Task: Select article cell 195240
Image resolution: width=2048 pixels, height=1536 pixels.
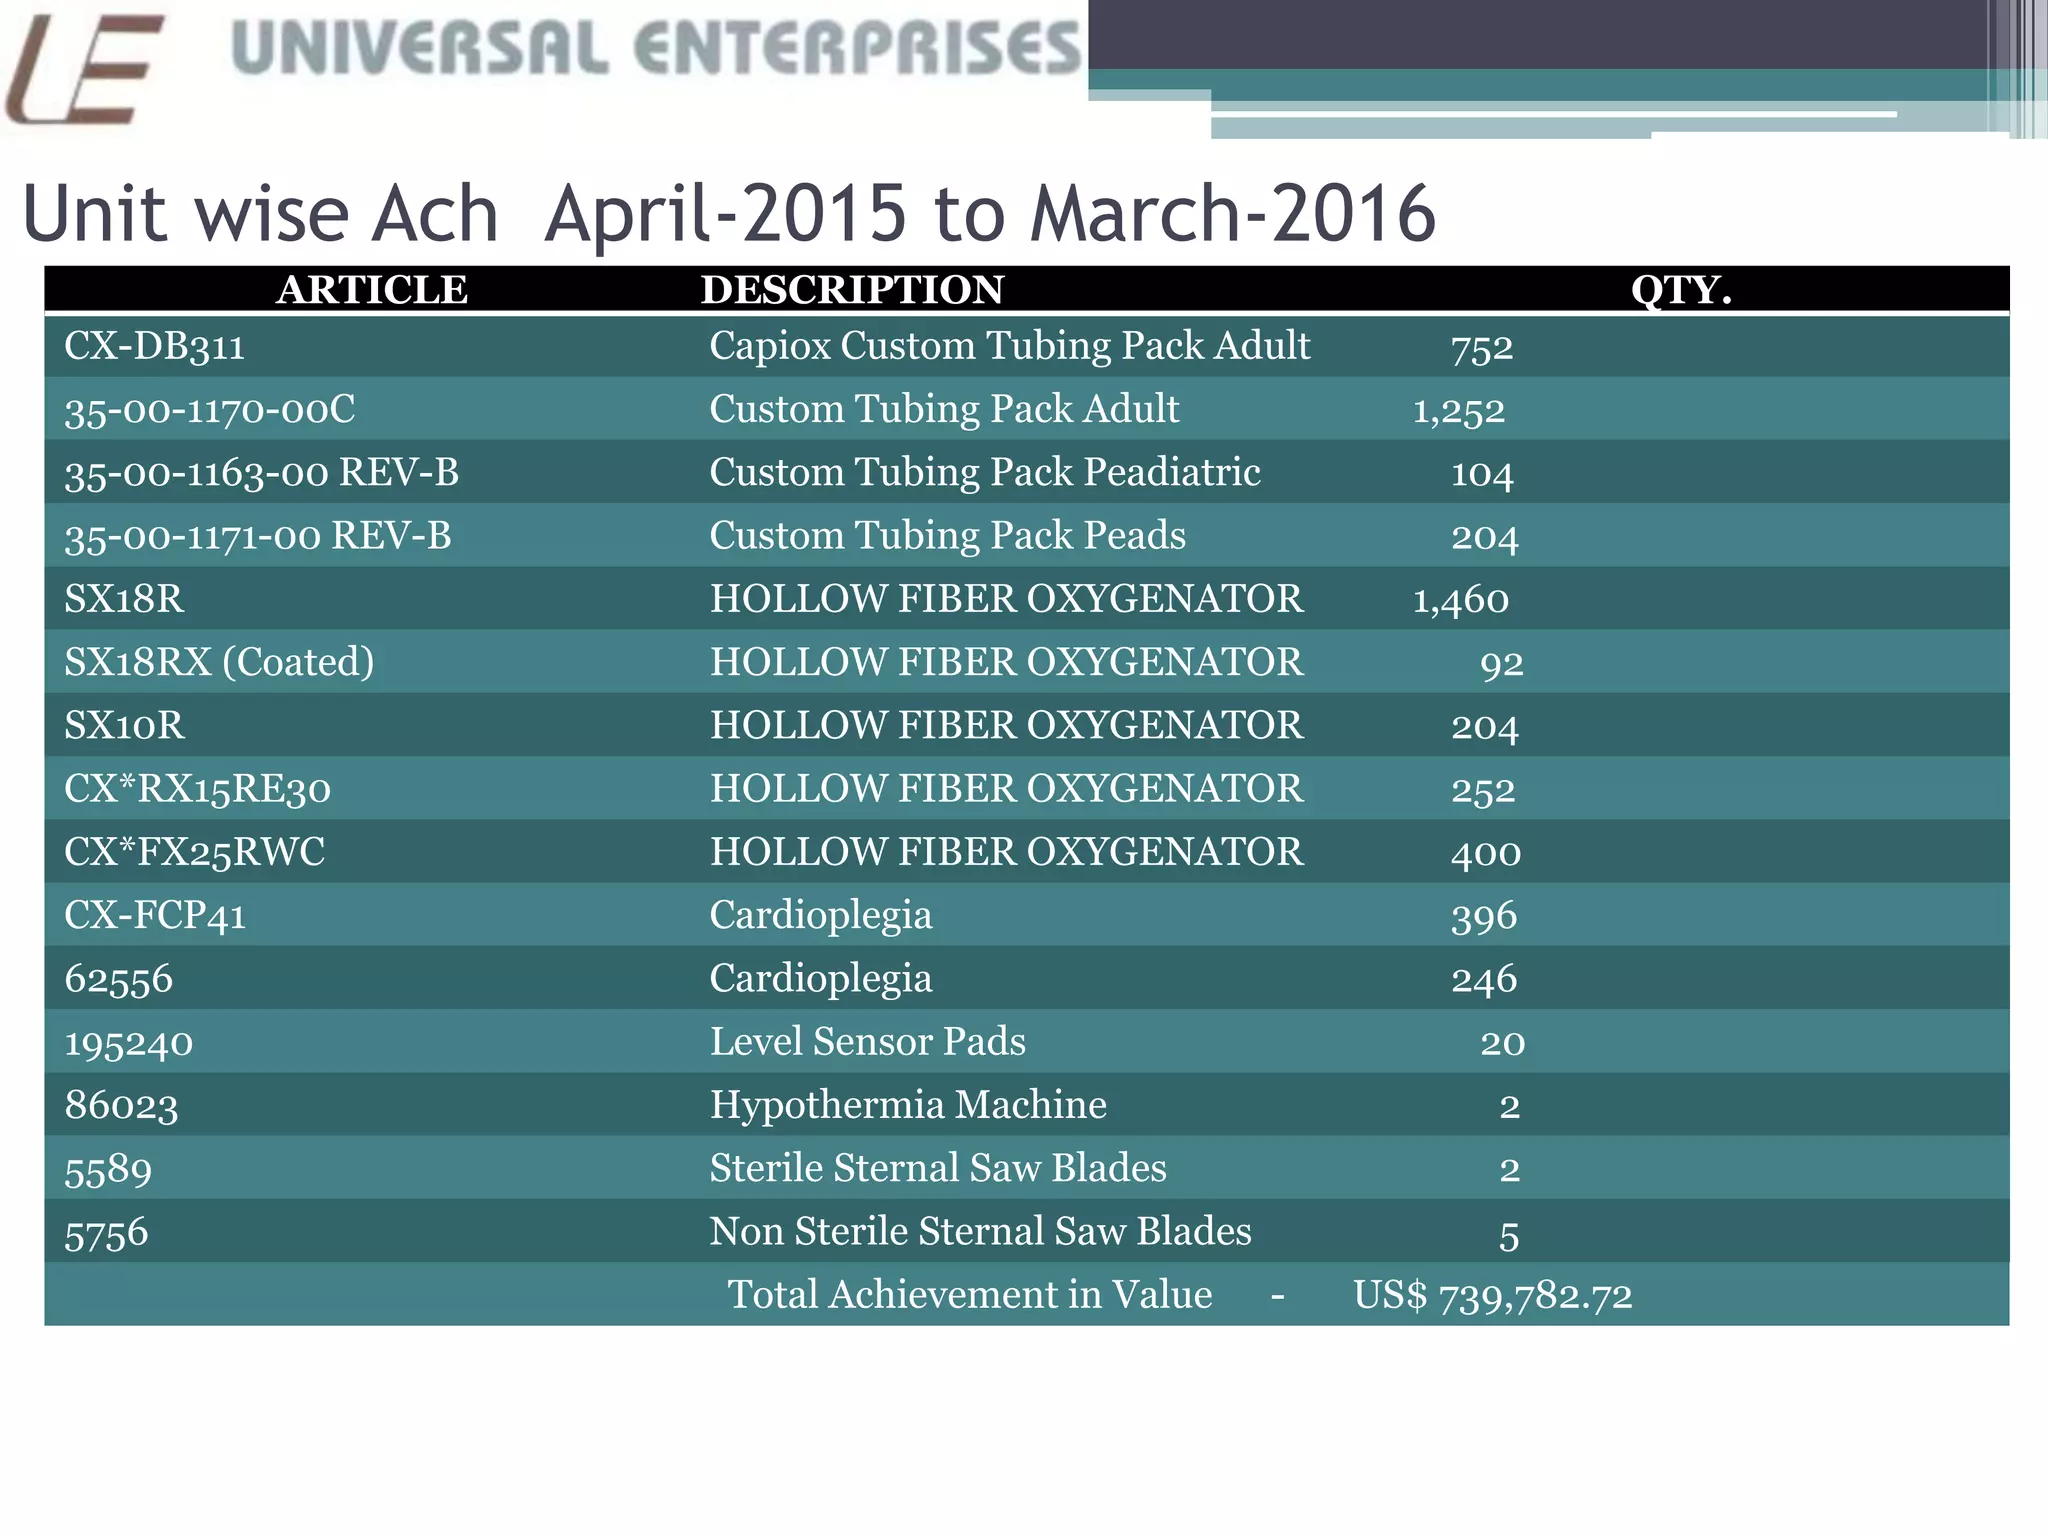Action: point(128,1043)
